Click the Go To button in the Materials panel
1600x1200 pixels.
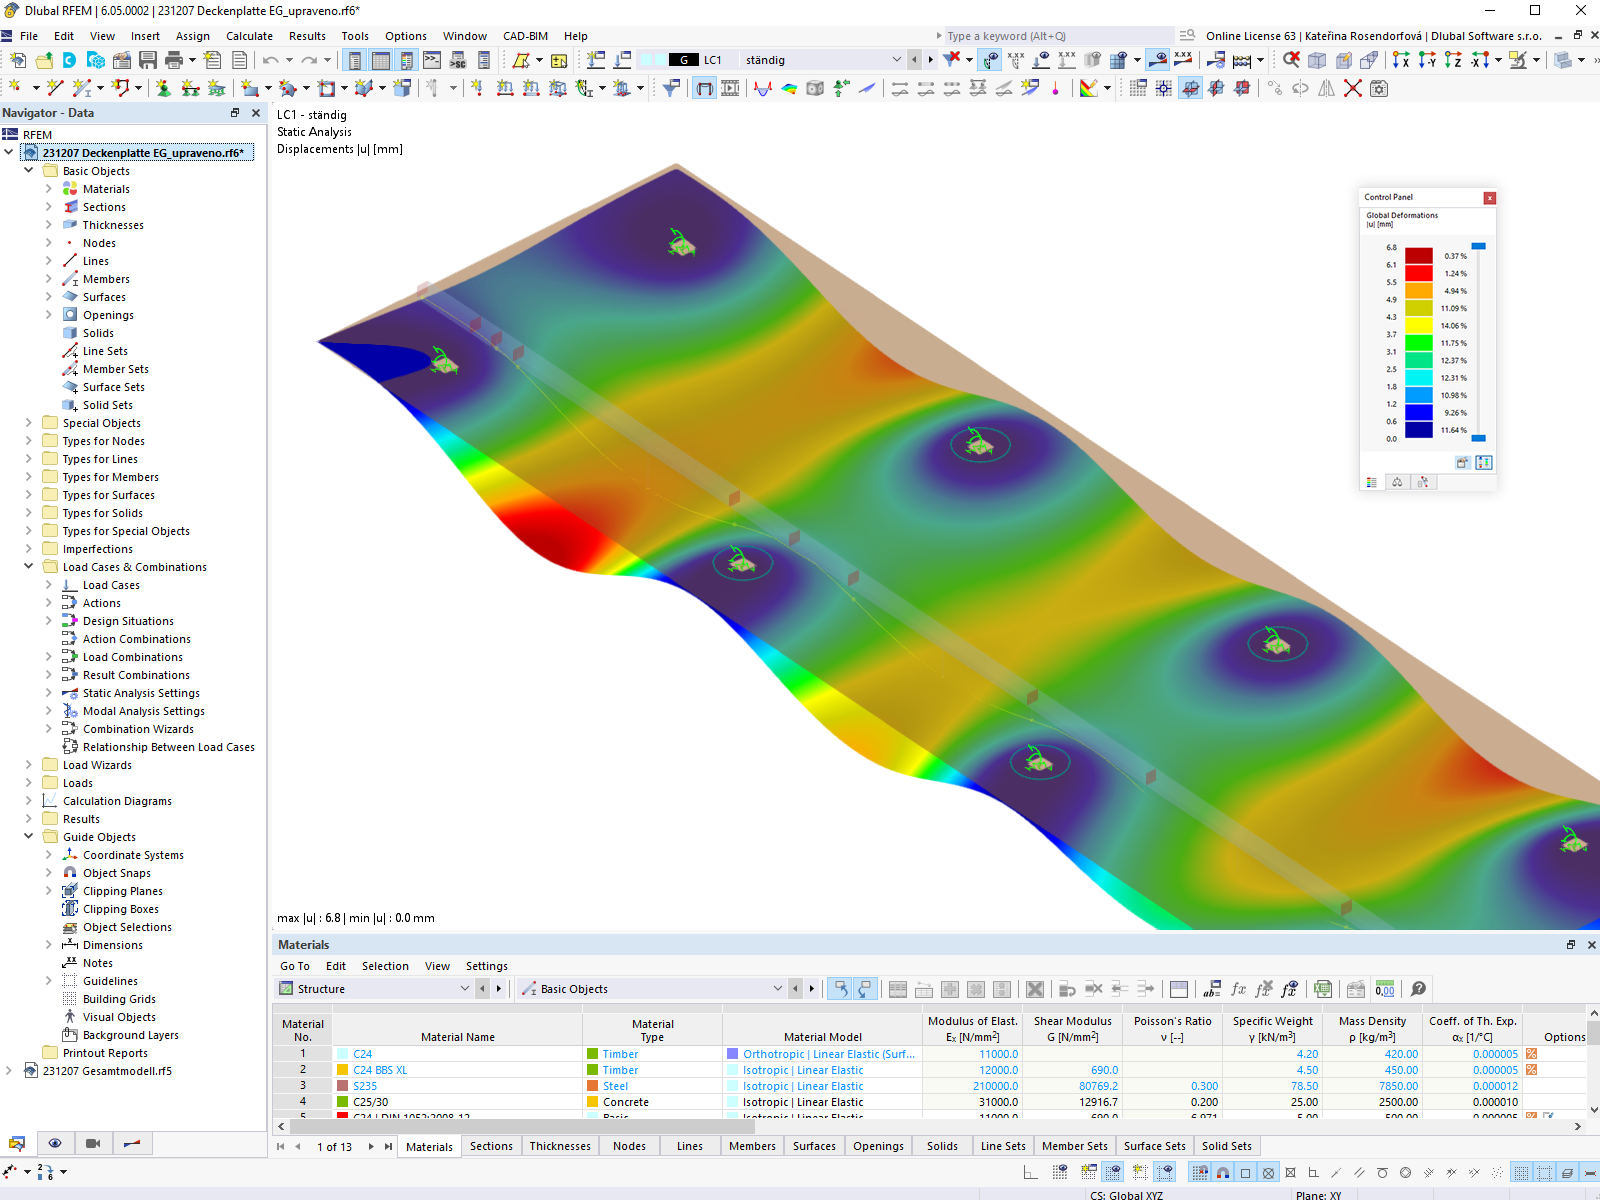pos(294,966)
